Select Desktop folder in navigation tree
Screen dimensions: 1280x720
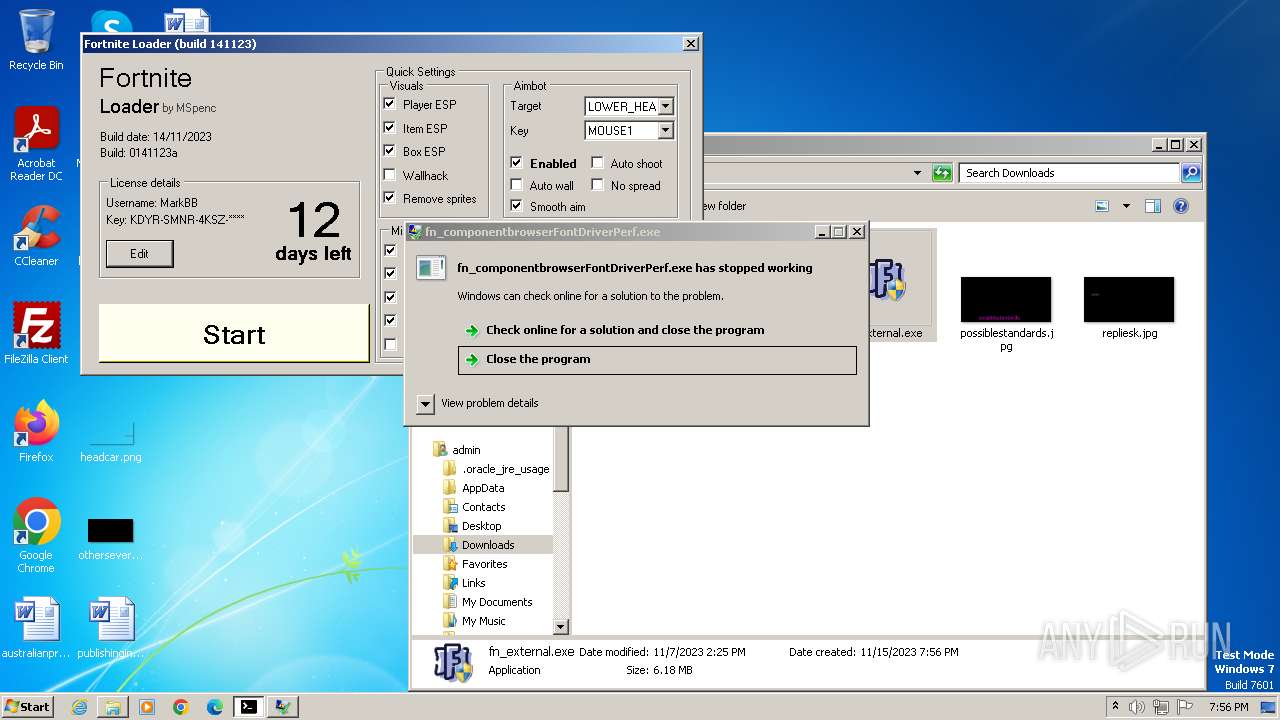click(481, 526)
